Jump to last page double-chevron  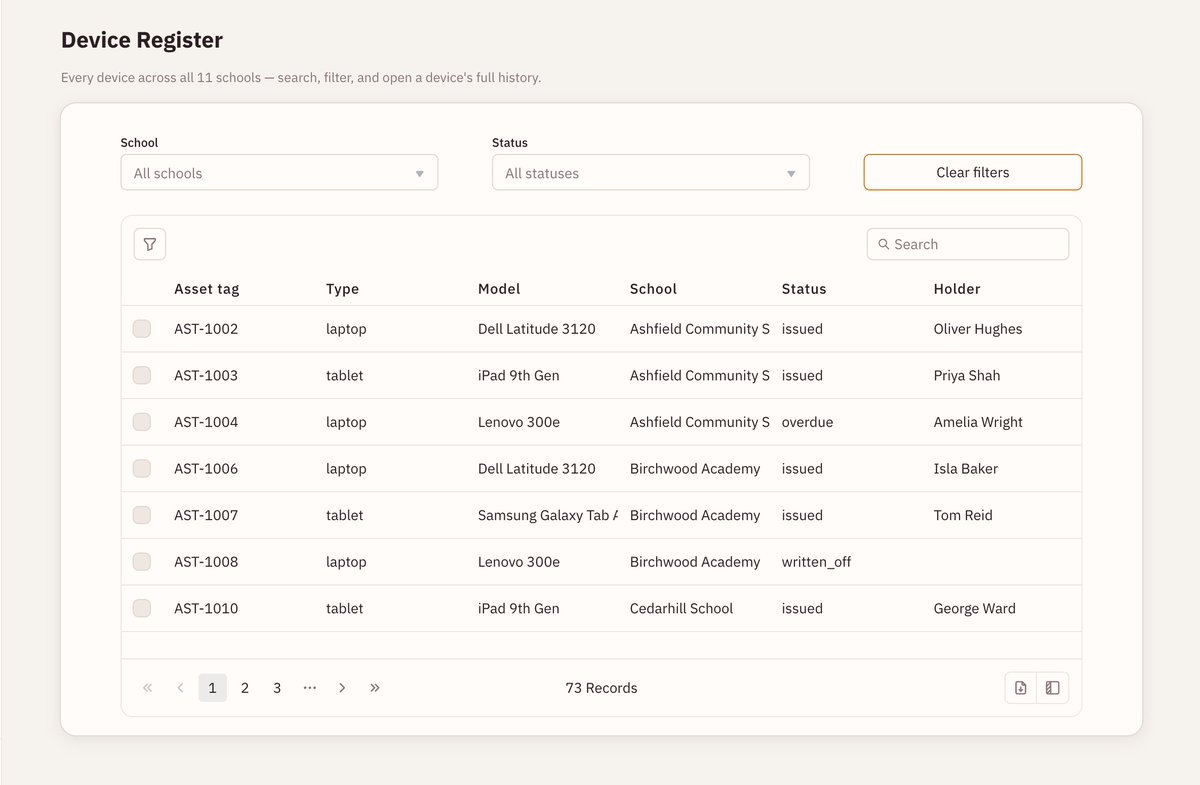click(x=375, y=688)
